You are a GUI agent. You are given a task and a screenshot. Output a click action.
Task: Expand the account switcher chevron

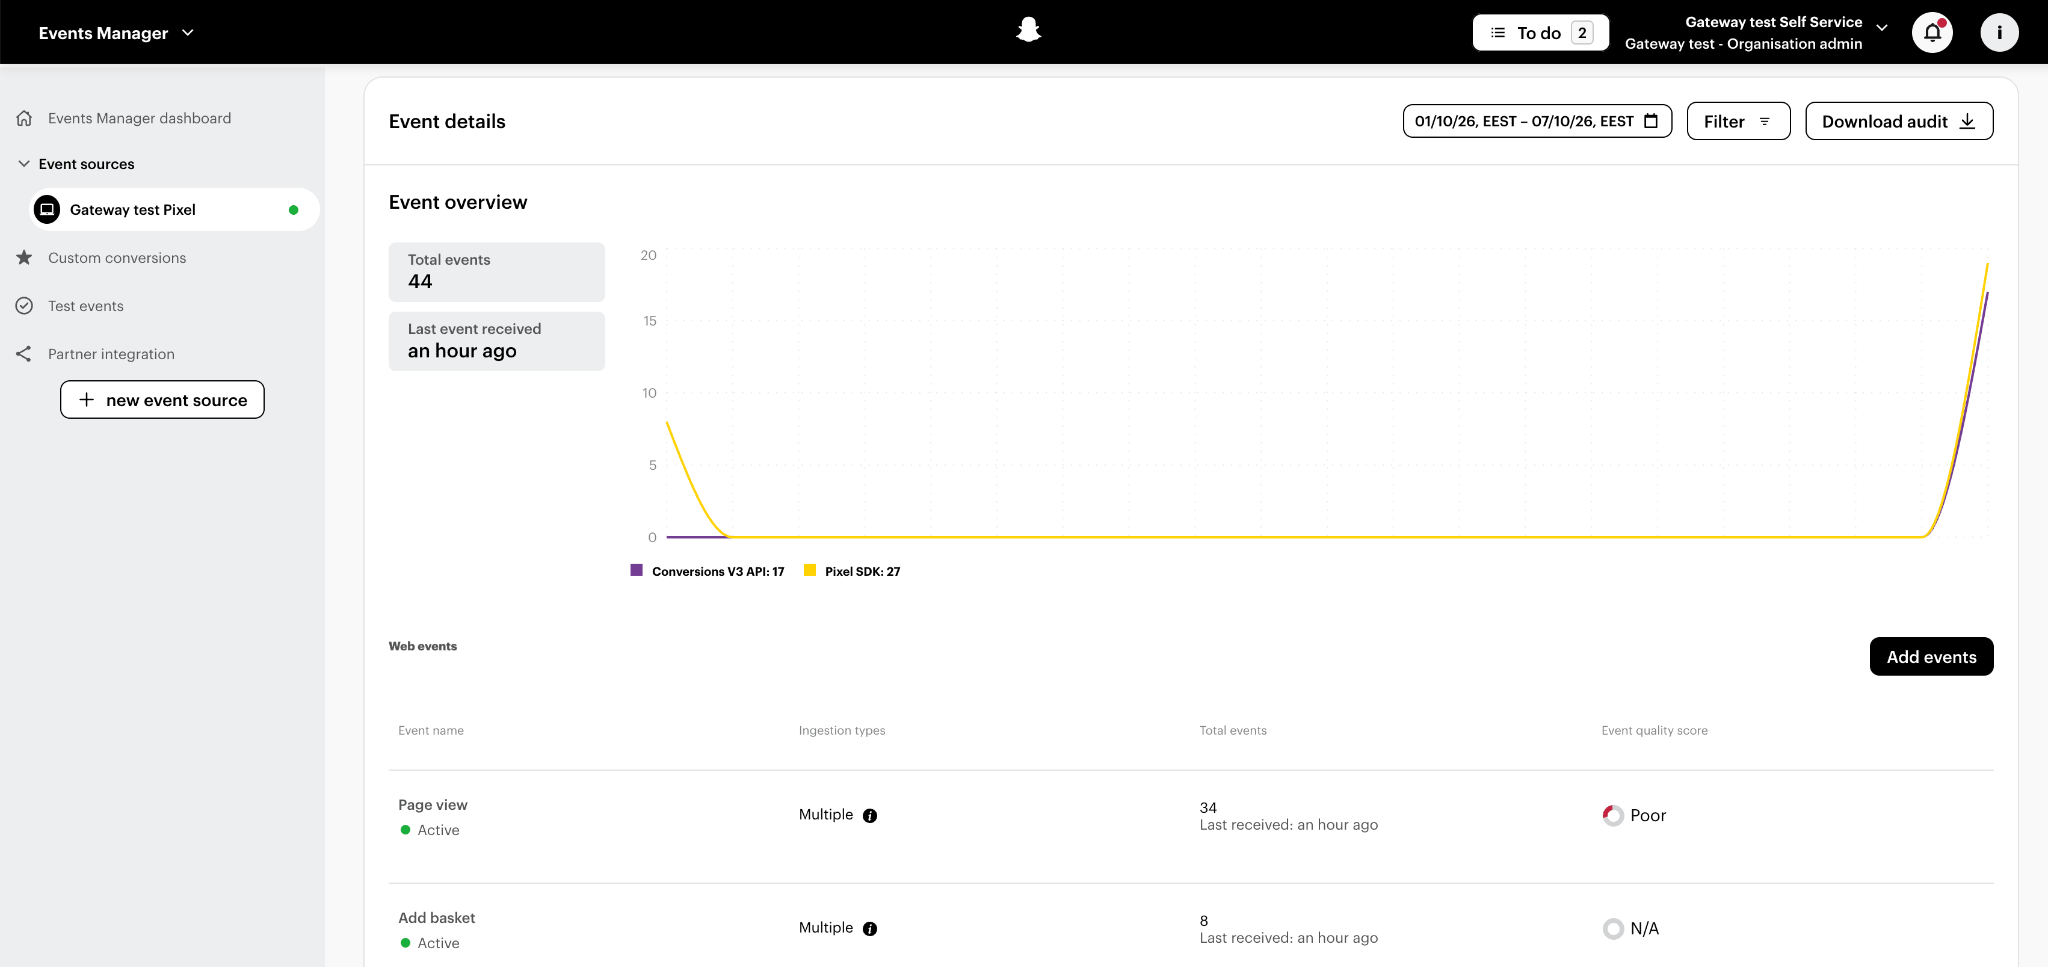click(x=1882, y=28)
